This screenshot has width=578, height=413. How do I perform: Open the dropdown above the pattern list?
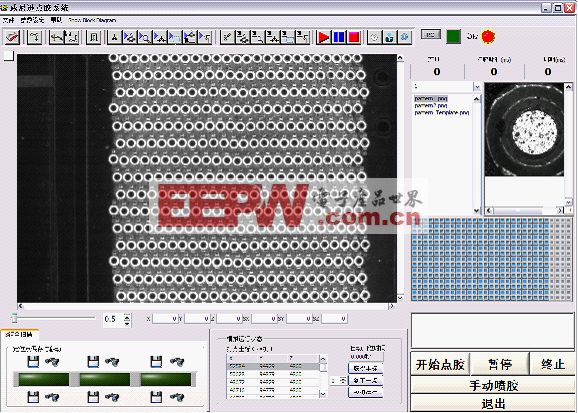[x=477, y=87]
